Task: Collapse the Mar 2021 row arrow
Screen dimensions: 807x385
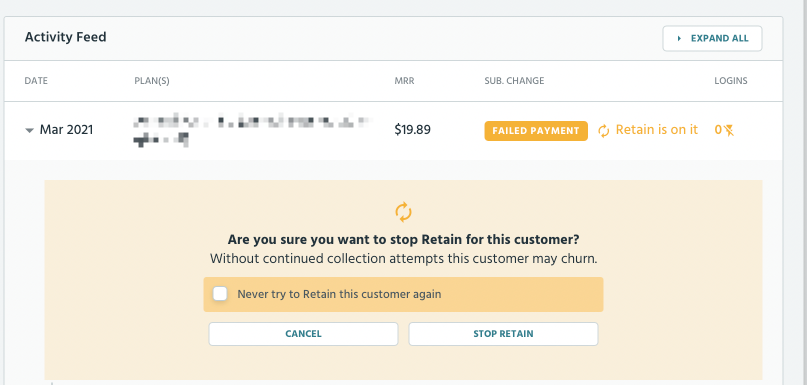Action: (29, 131)
